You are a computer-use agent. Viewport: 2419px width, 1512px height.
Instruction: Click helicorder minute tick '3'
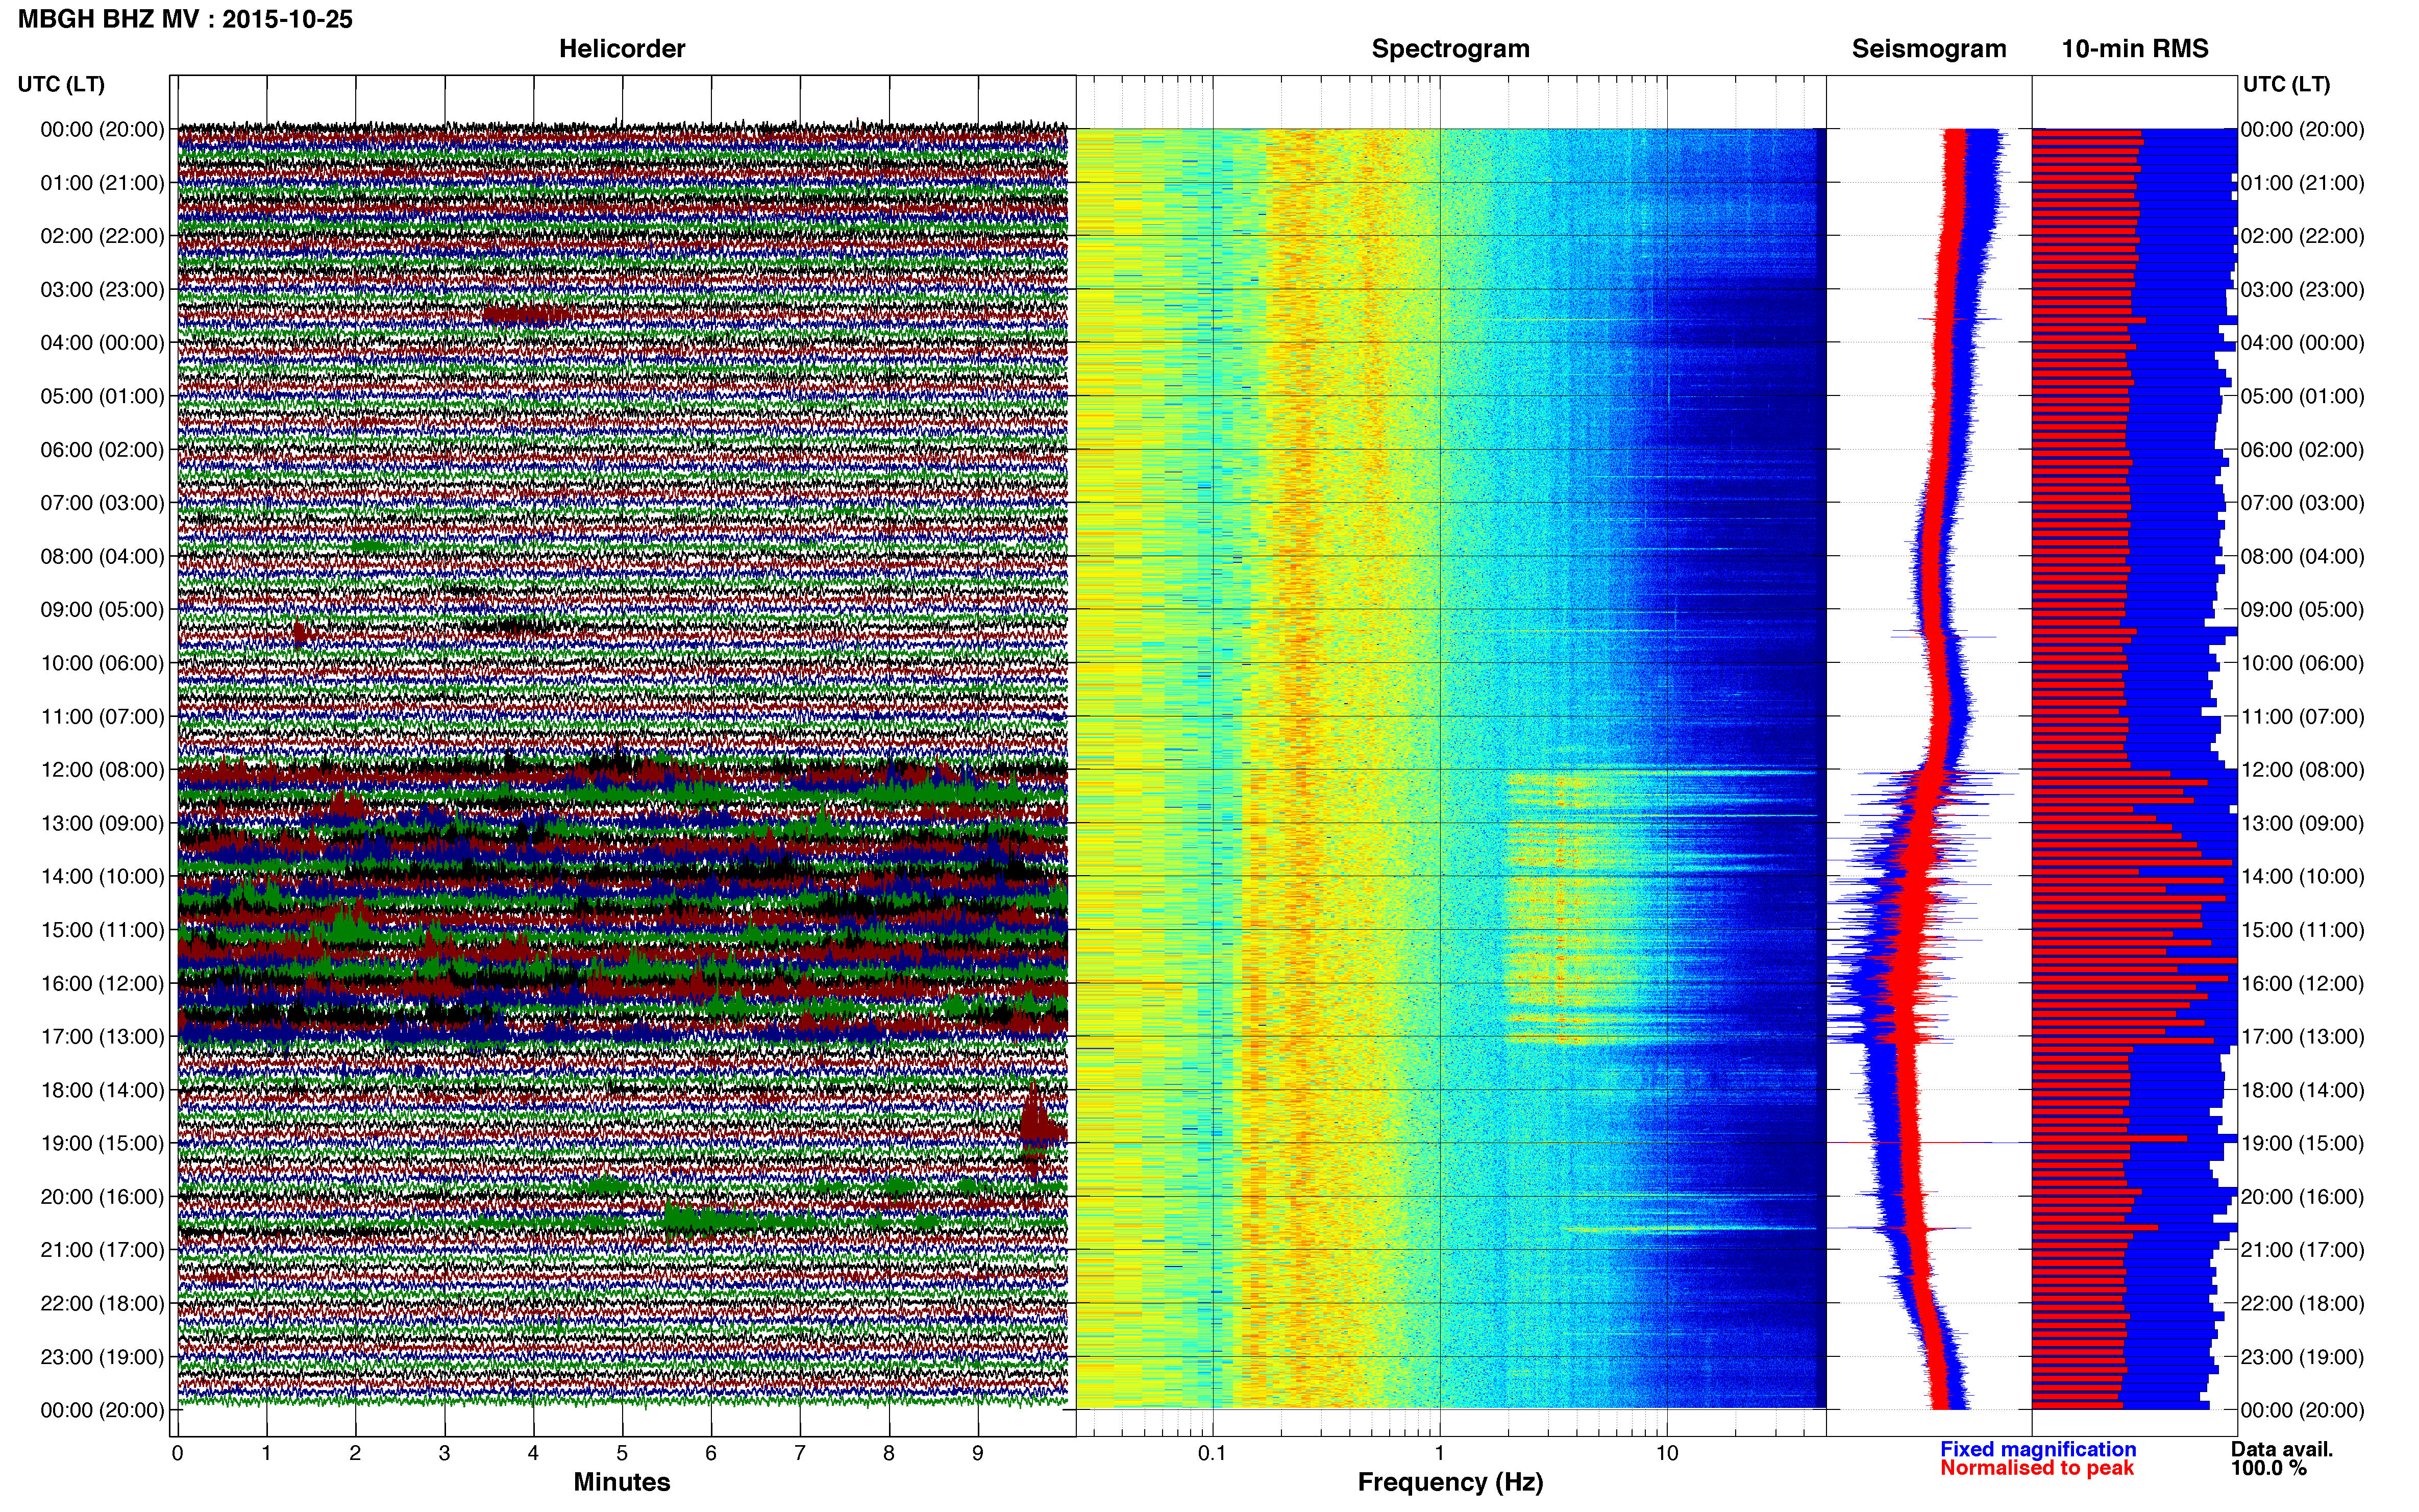(x=444, y=1454)
